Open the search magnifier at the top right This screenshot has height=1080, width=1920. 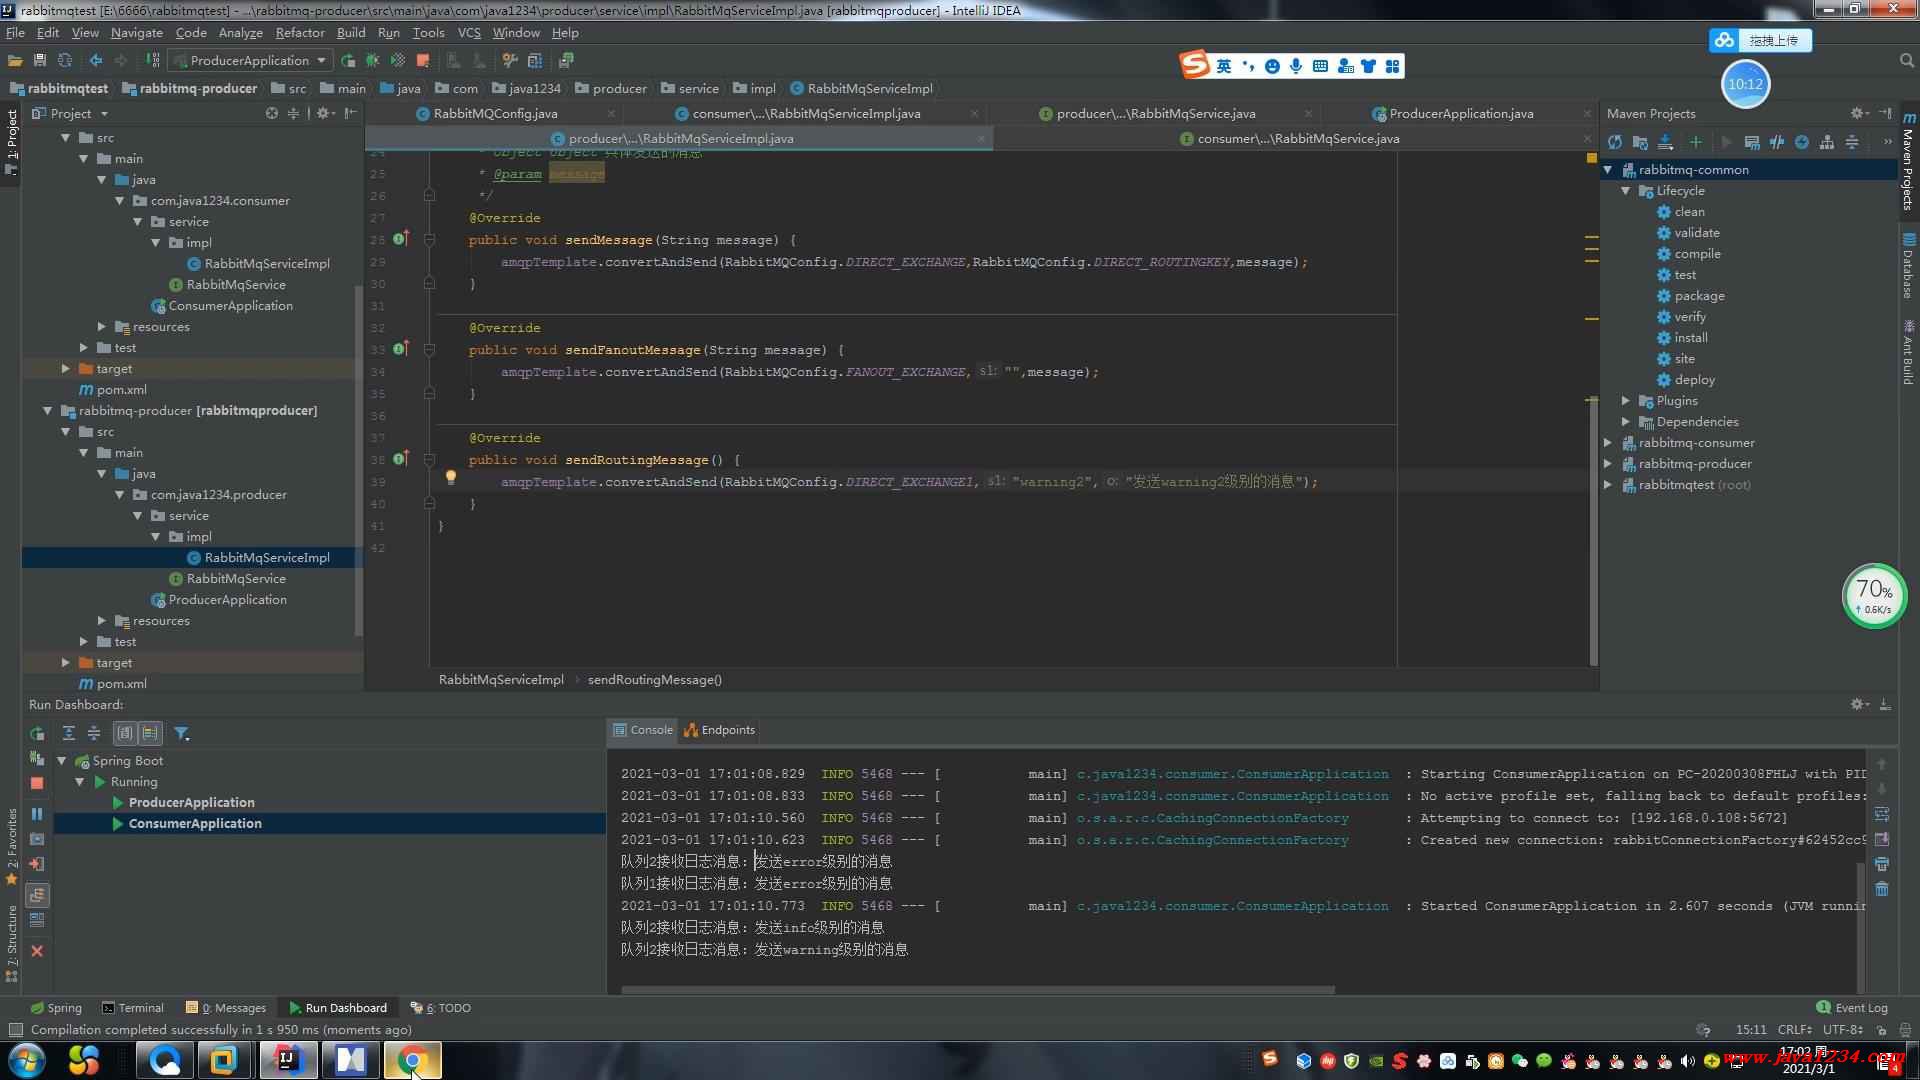pos(1906,61)
